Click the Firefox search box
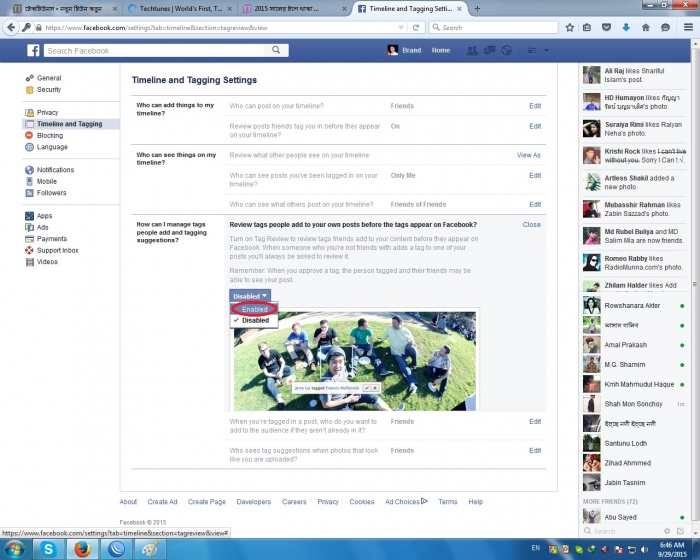This screenshot has height=560, width=700. (x=494, y=28)
